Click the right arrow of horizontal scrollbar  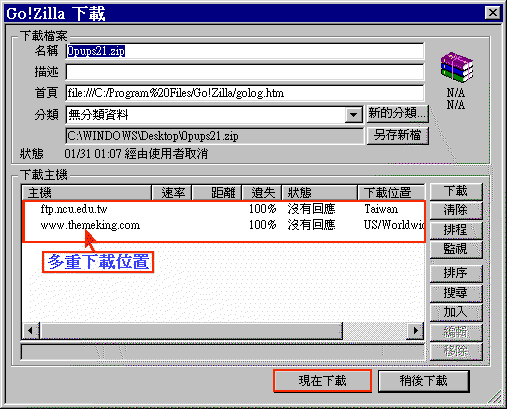[x=416, y=330]
